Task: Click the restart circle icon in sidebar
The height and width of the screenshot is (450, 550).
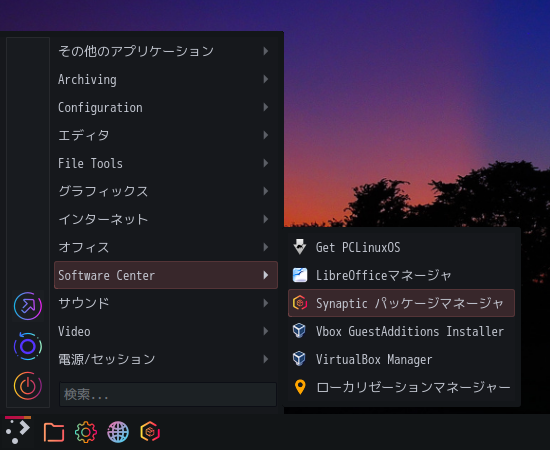Action: [28, 347]
